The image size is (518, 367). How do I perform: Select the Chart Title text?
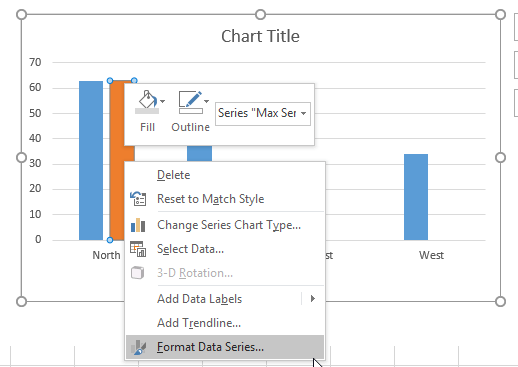(260, 36)
